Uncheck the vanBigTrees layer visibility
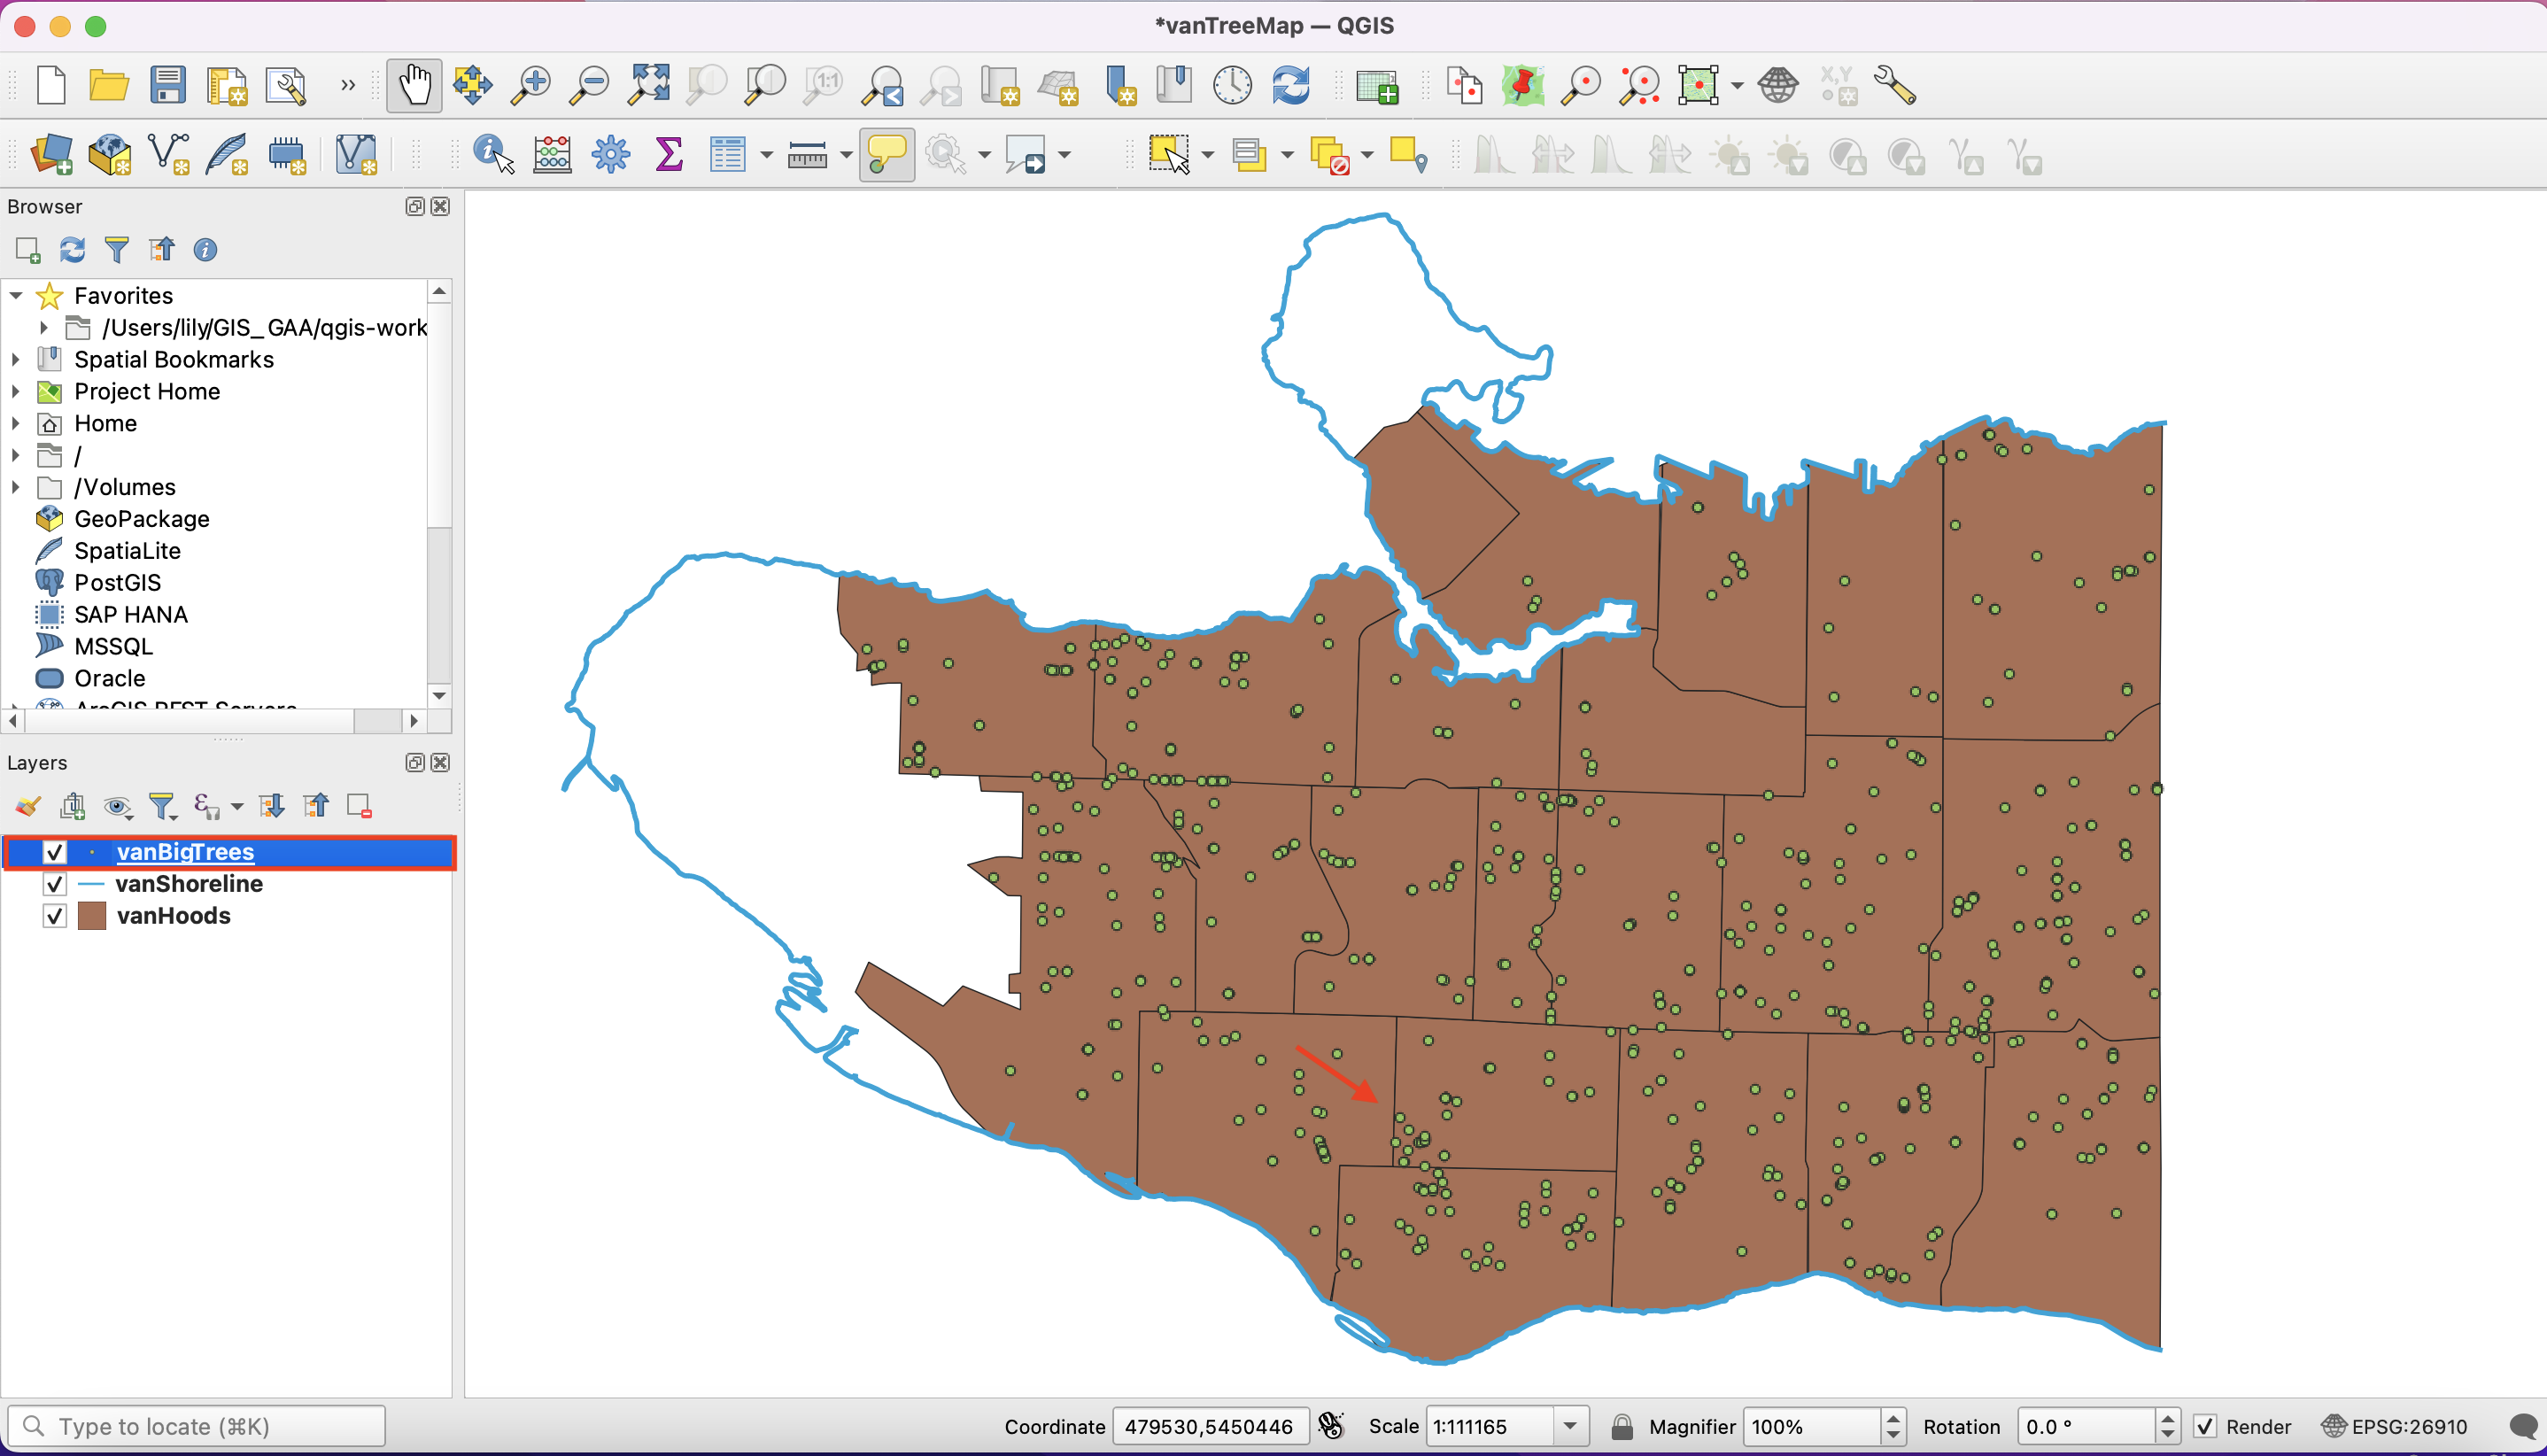The width and height of the screenshot is (2547, 1456). [x=54, y=852]
